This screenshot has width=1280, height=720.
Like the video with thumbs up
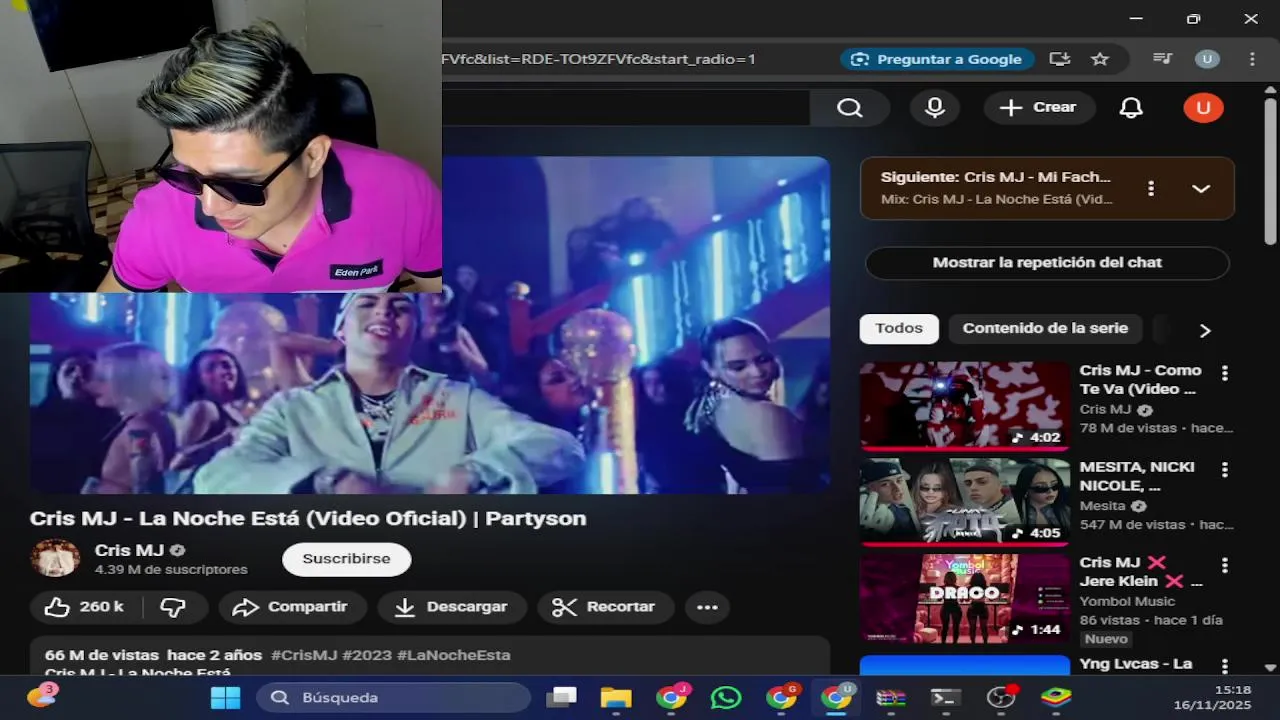coord(85,607)
